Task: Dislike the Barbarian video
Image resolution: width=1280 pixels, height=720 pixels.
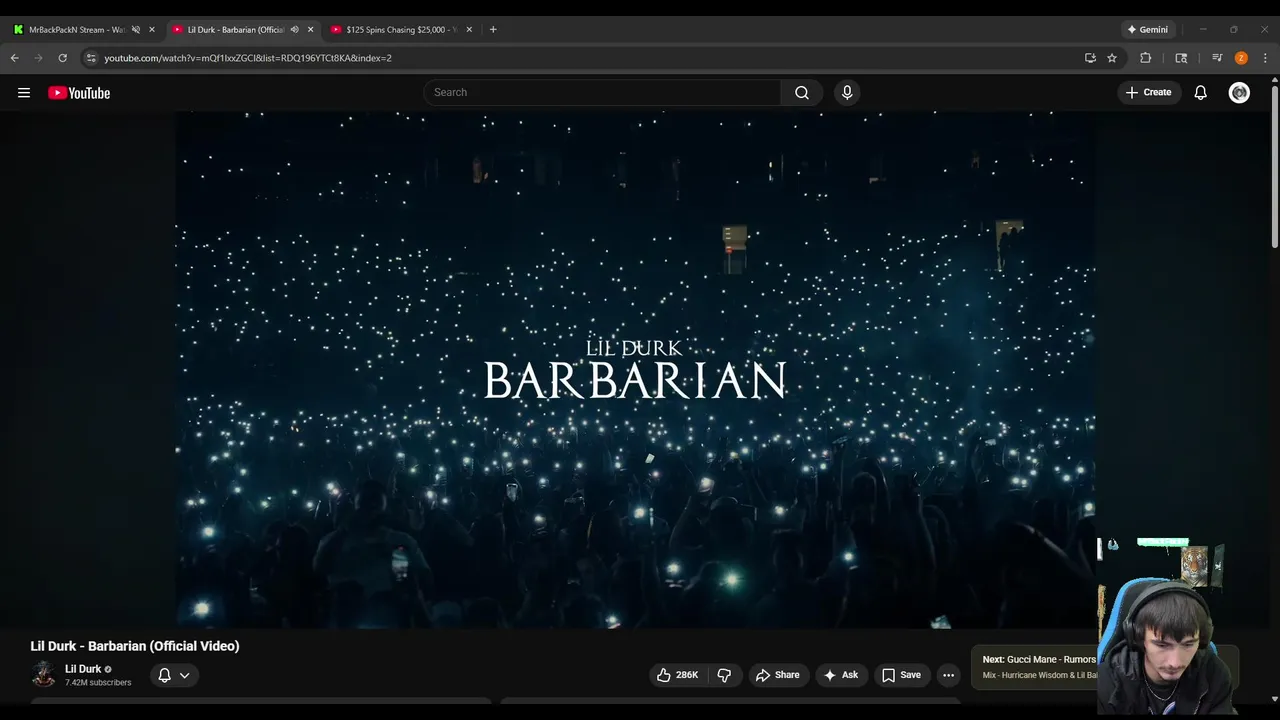Action: point(724,675)
